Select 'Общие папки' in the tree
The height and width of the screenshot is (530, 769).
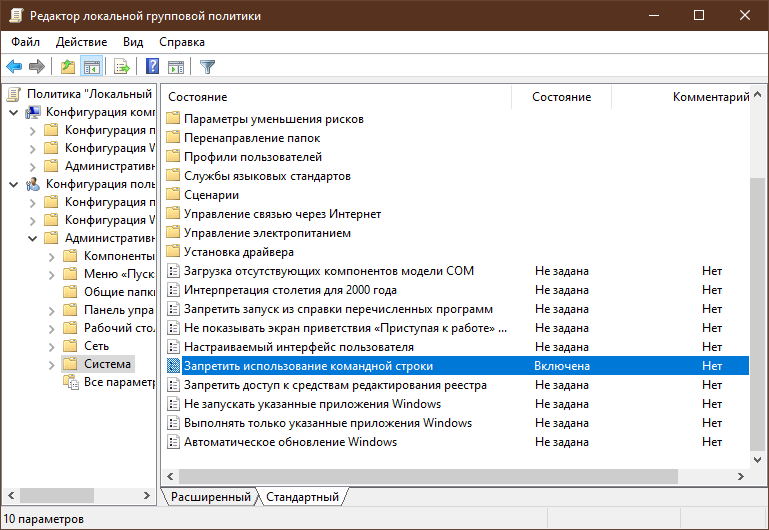pyautogui.click(x=119, y=292)
